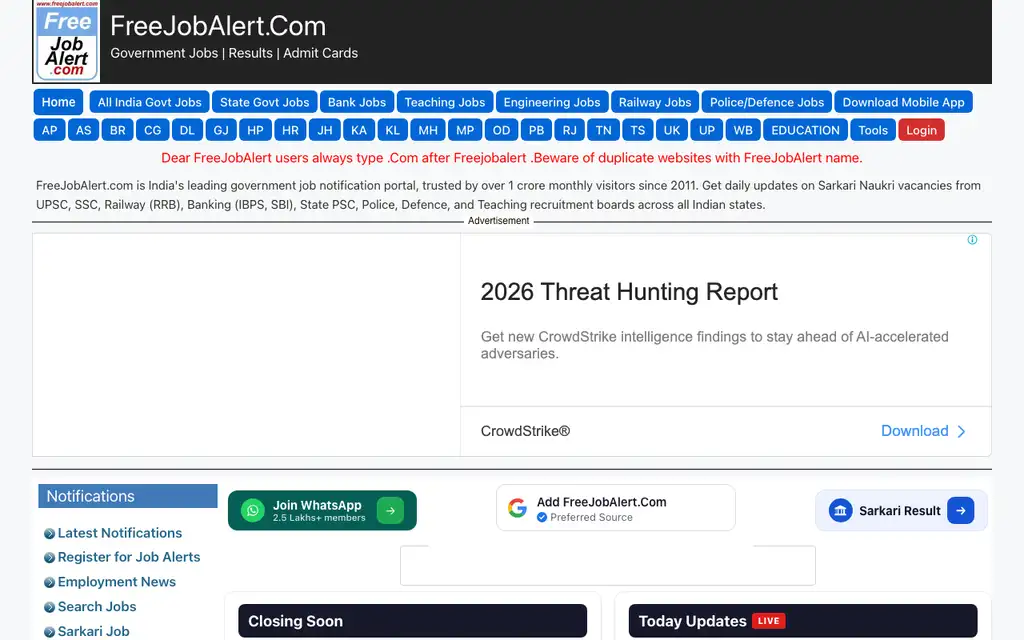Select the CG state button
This screenshot has height=640, width=1024.
(x=153, y=130)
